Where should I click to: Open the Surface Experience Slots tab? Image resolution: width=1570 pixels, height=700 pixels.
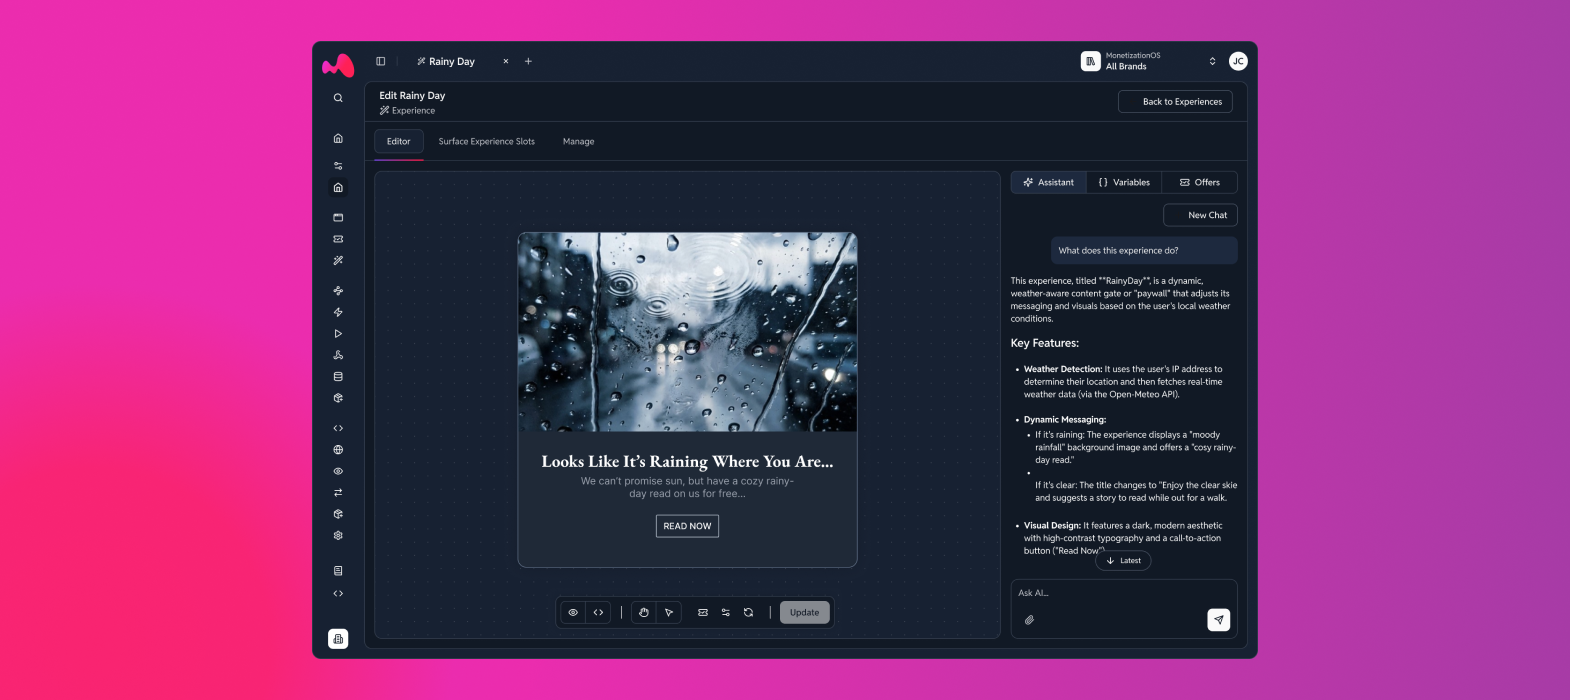tap(487, 141)
